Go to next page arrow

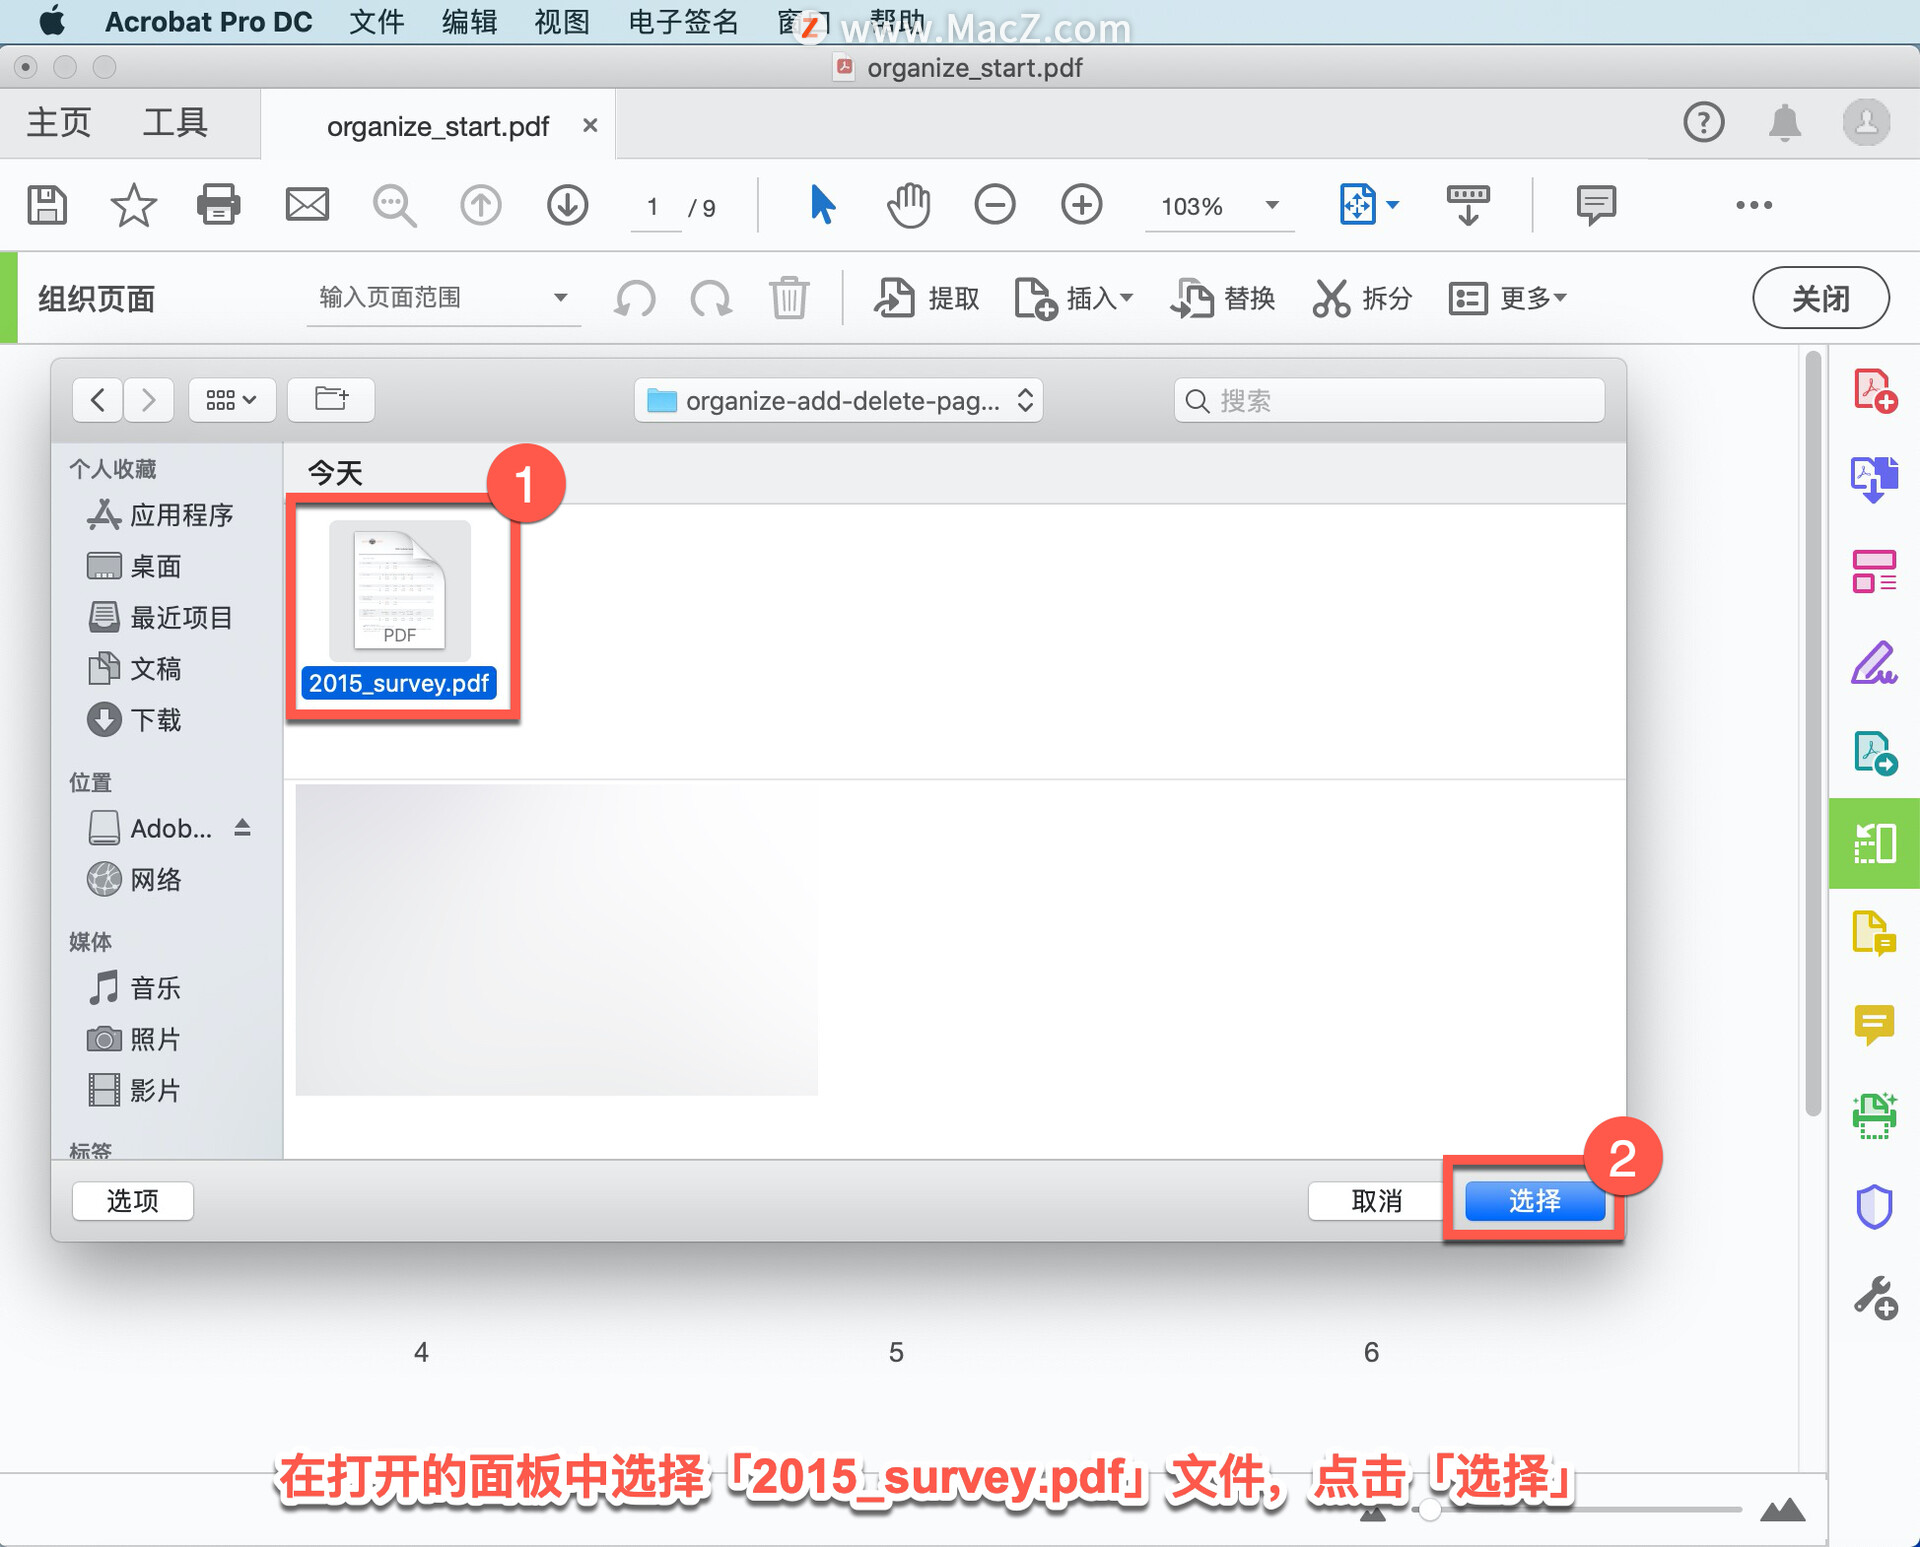point(568,205)
